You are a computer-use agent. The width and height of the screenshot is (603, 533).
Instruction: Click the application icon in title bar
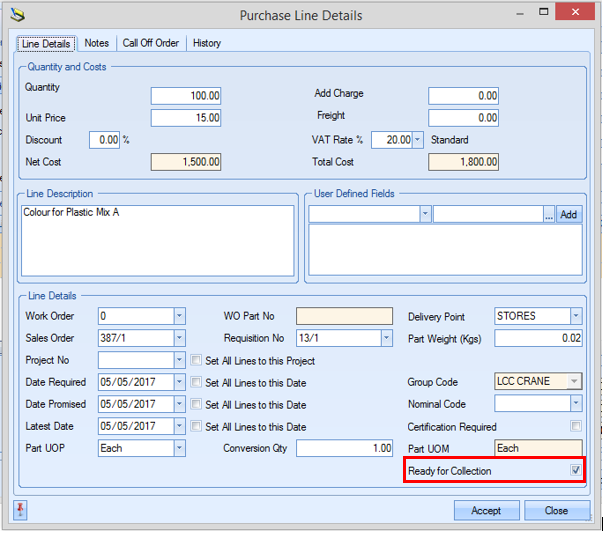(x=18, y=15)
